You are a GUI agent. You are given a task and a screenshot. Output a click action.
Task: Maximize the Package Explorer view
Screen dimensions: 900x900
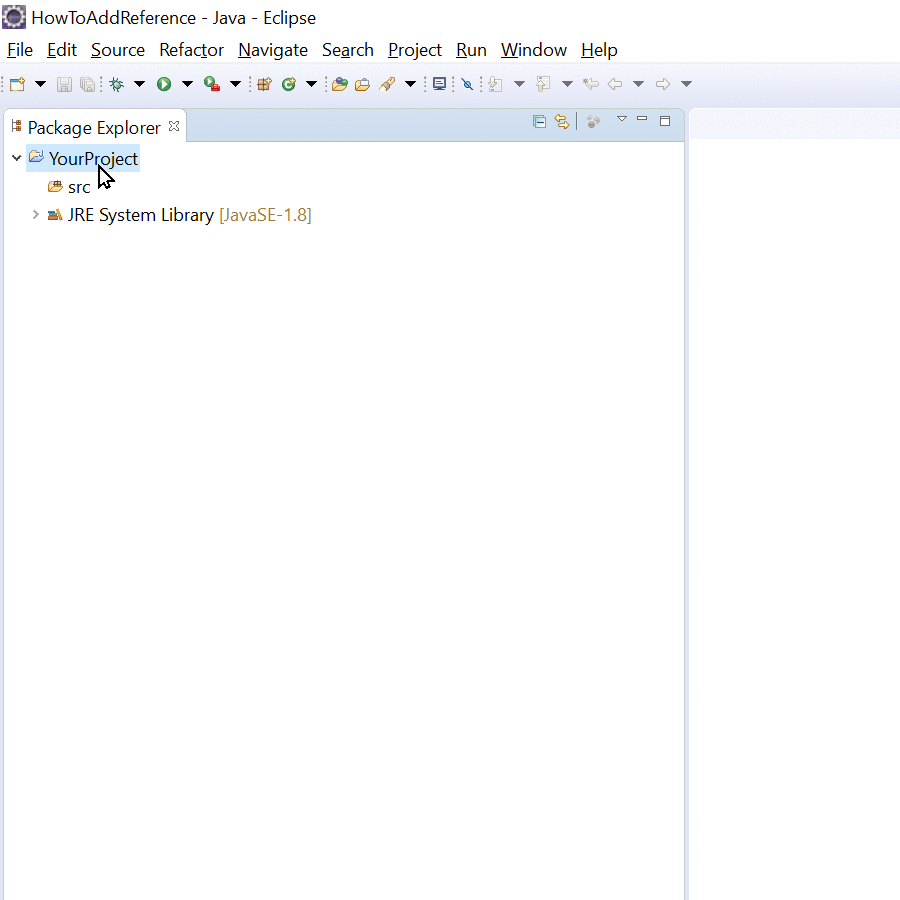pyautogui.click(x=665, y=120)
